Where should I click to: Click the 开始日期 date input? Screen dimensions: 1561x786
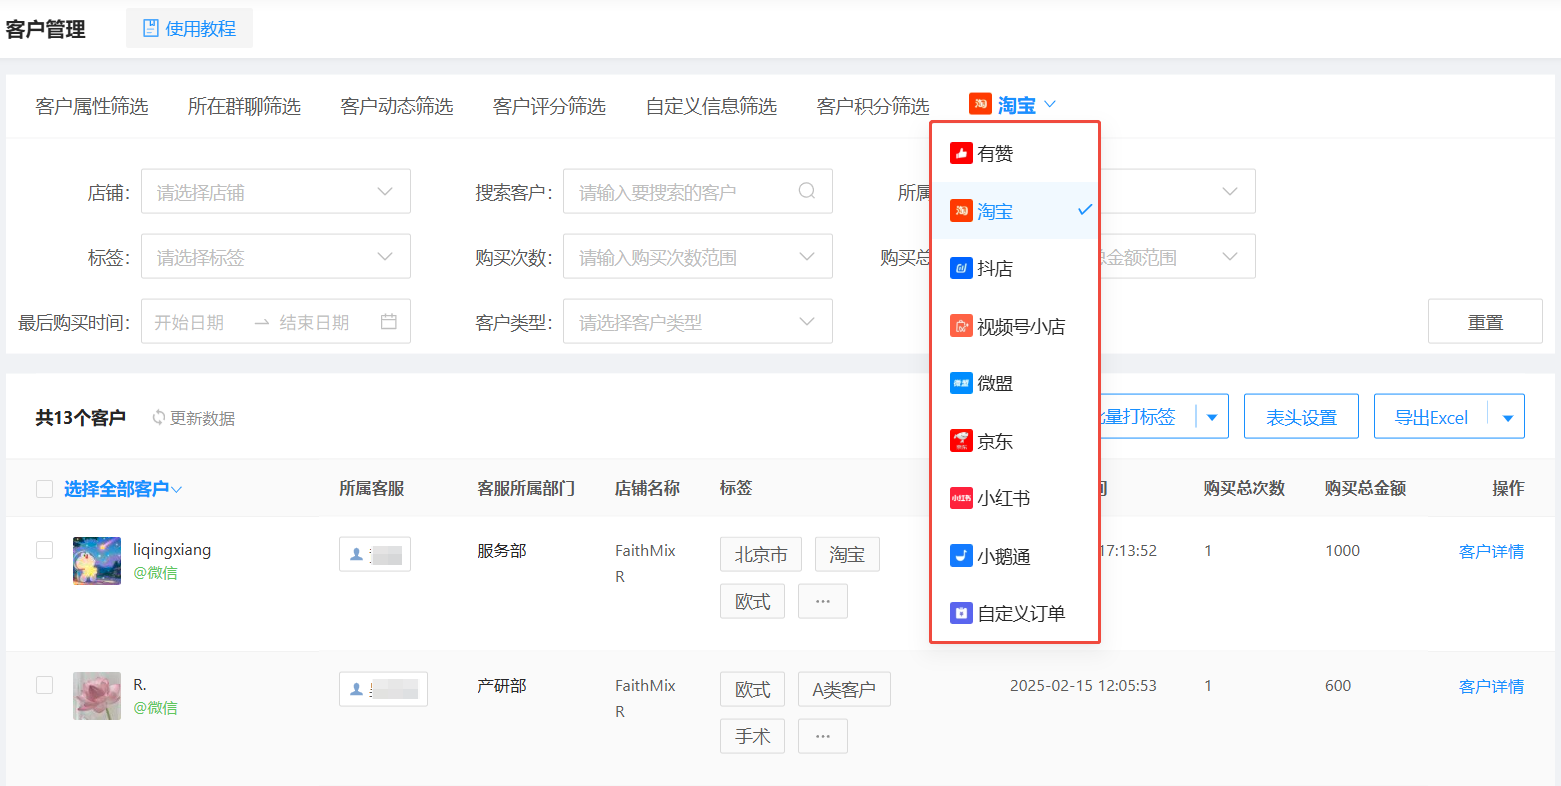(190, 322)
